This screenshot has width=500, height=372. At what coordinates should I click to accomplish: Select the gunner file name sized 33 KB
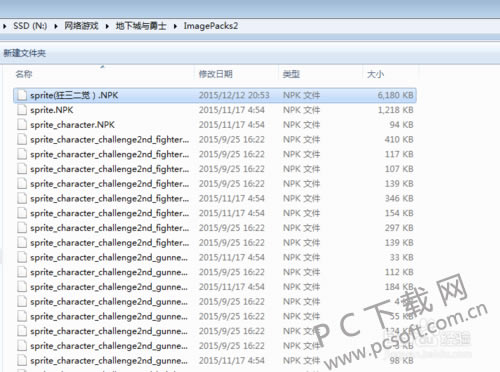[109, 257]
